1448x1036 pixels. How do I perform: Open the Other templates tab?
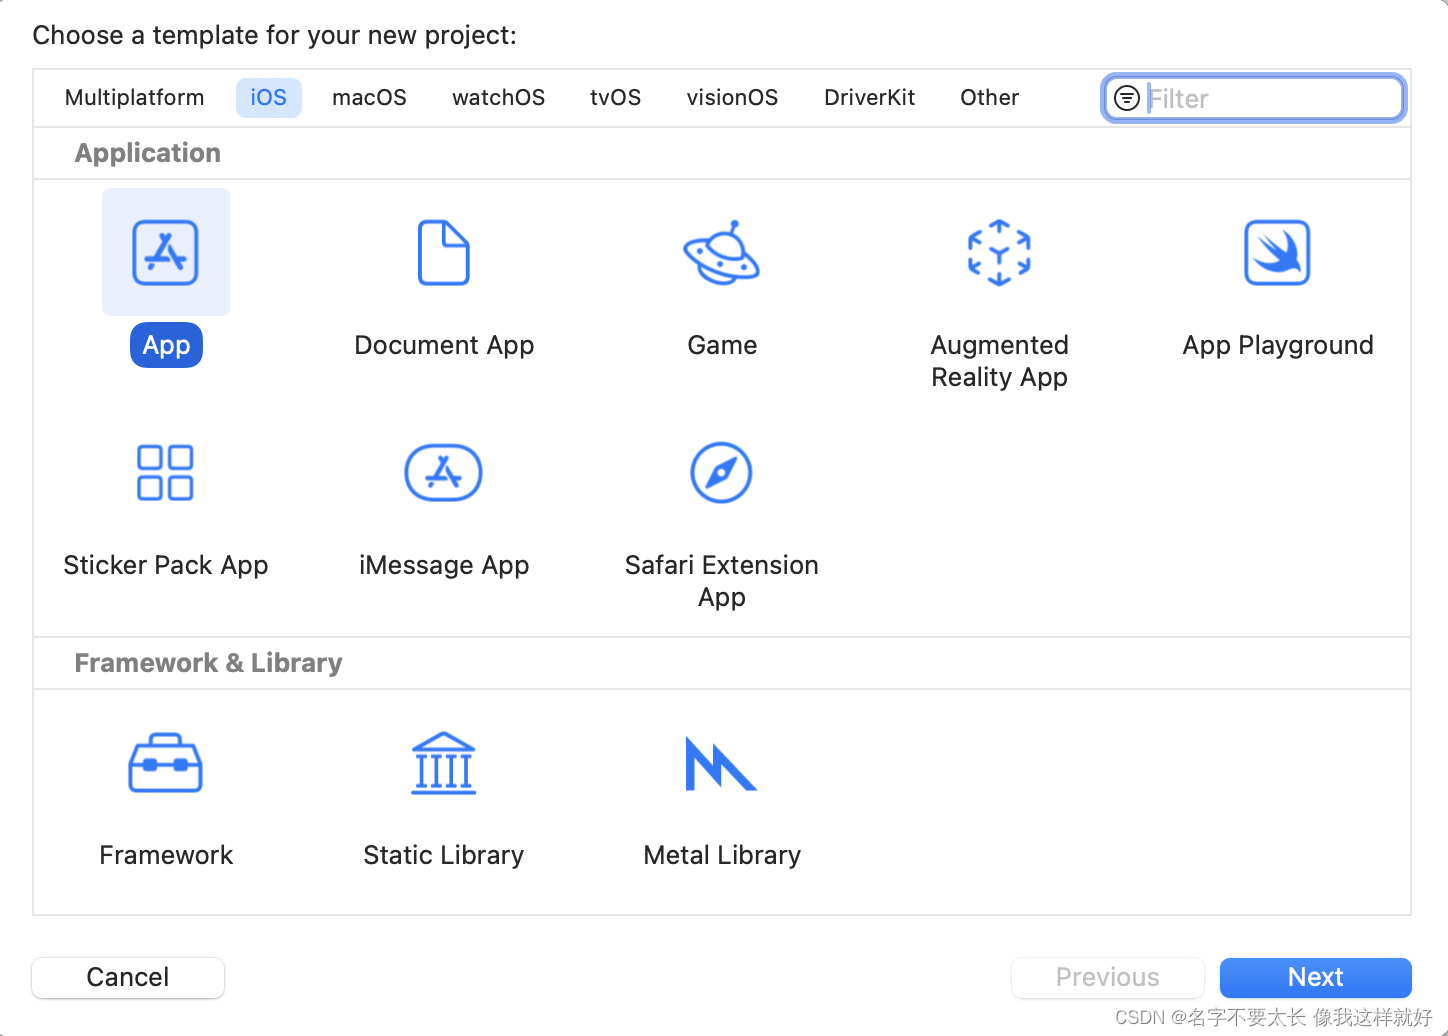[989, 97]
